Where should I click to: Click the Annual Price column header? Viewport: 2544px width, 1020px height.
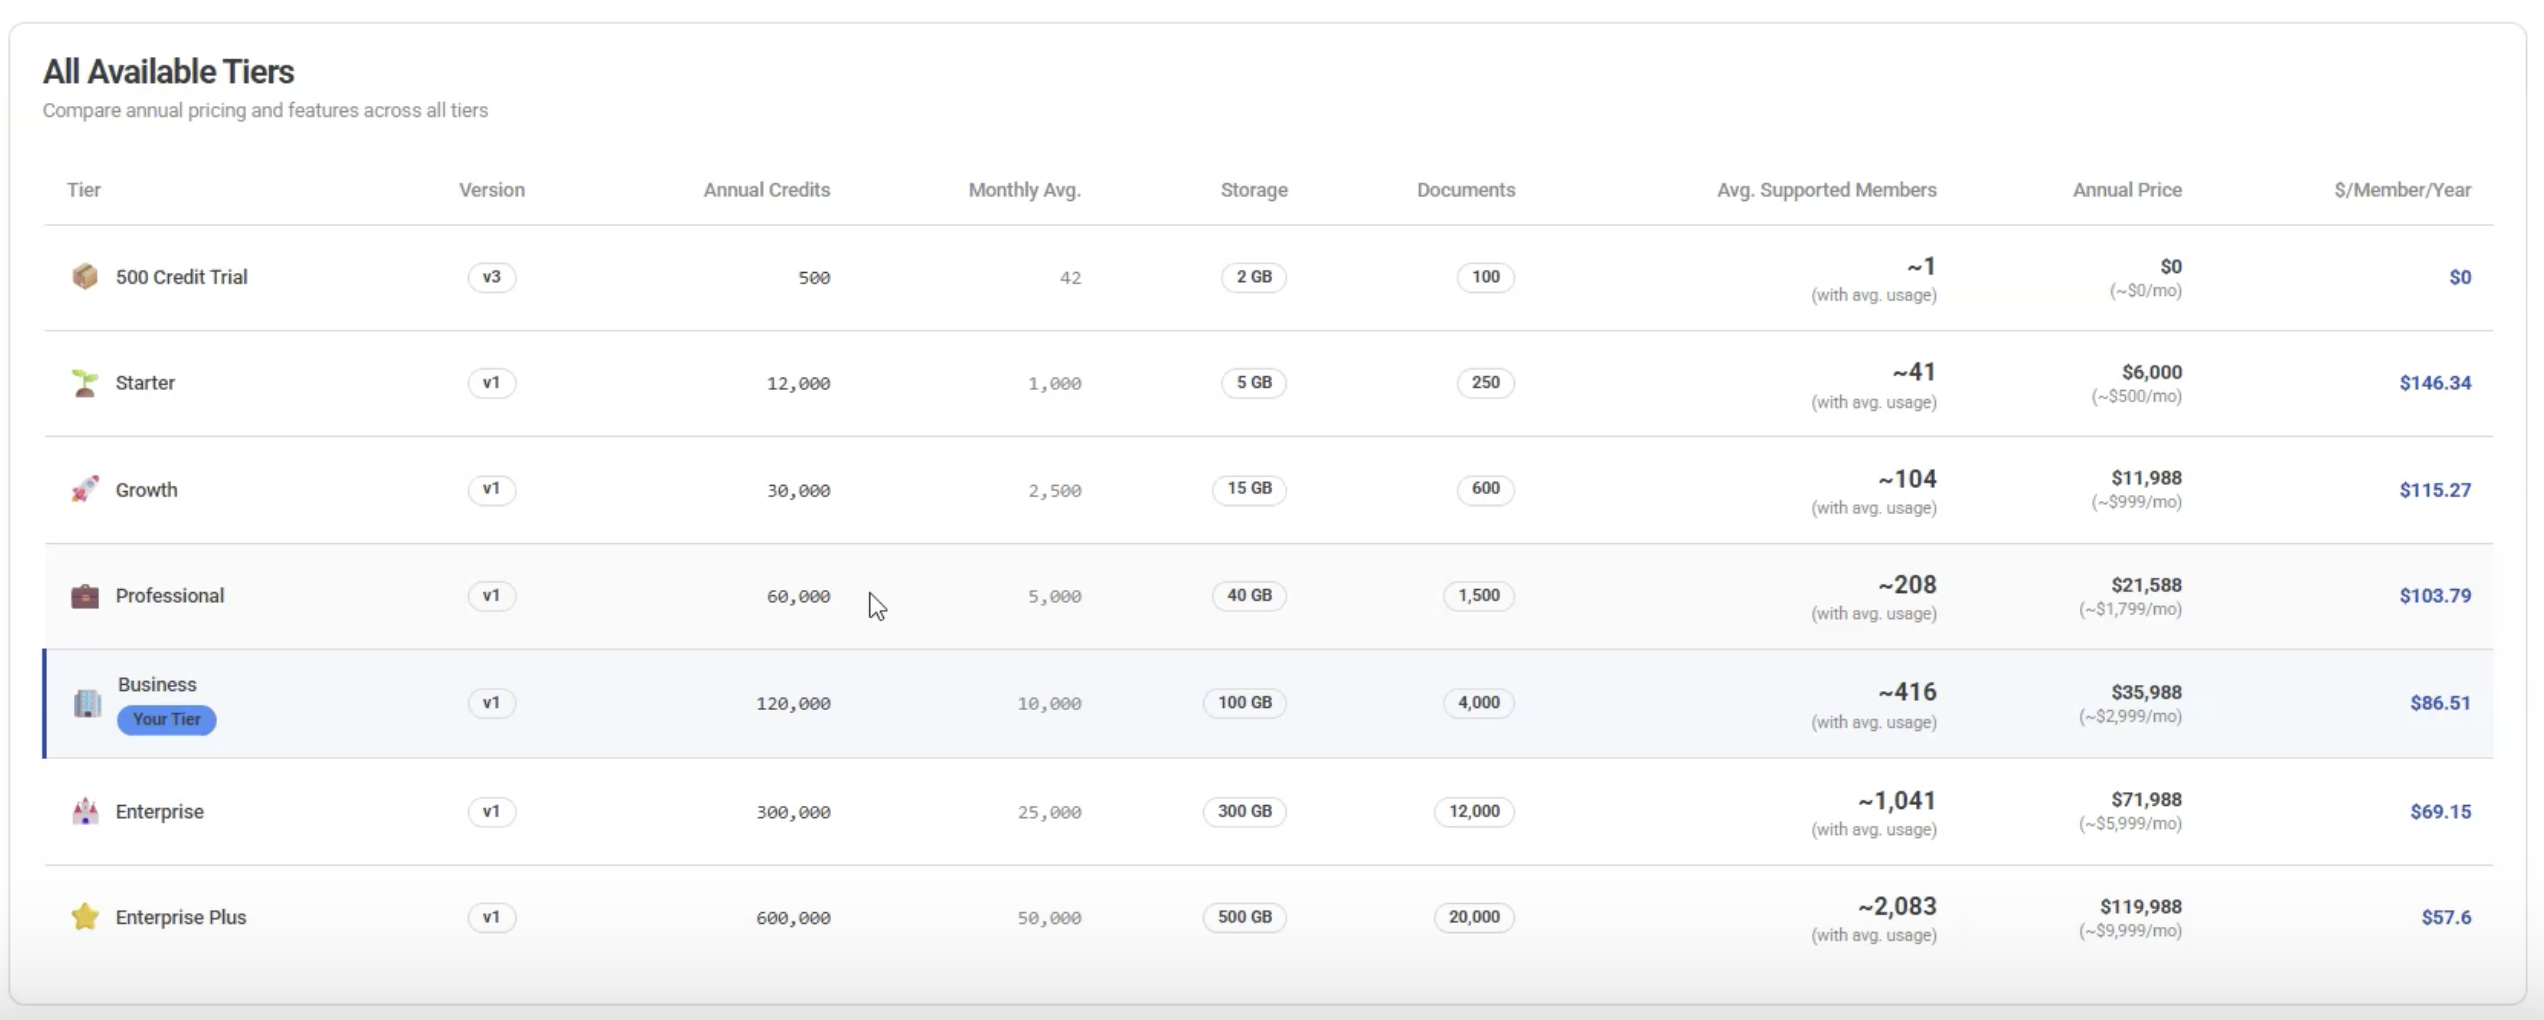coord(2126,190)
